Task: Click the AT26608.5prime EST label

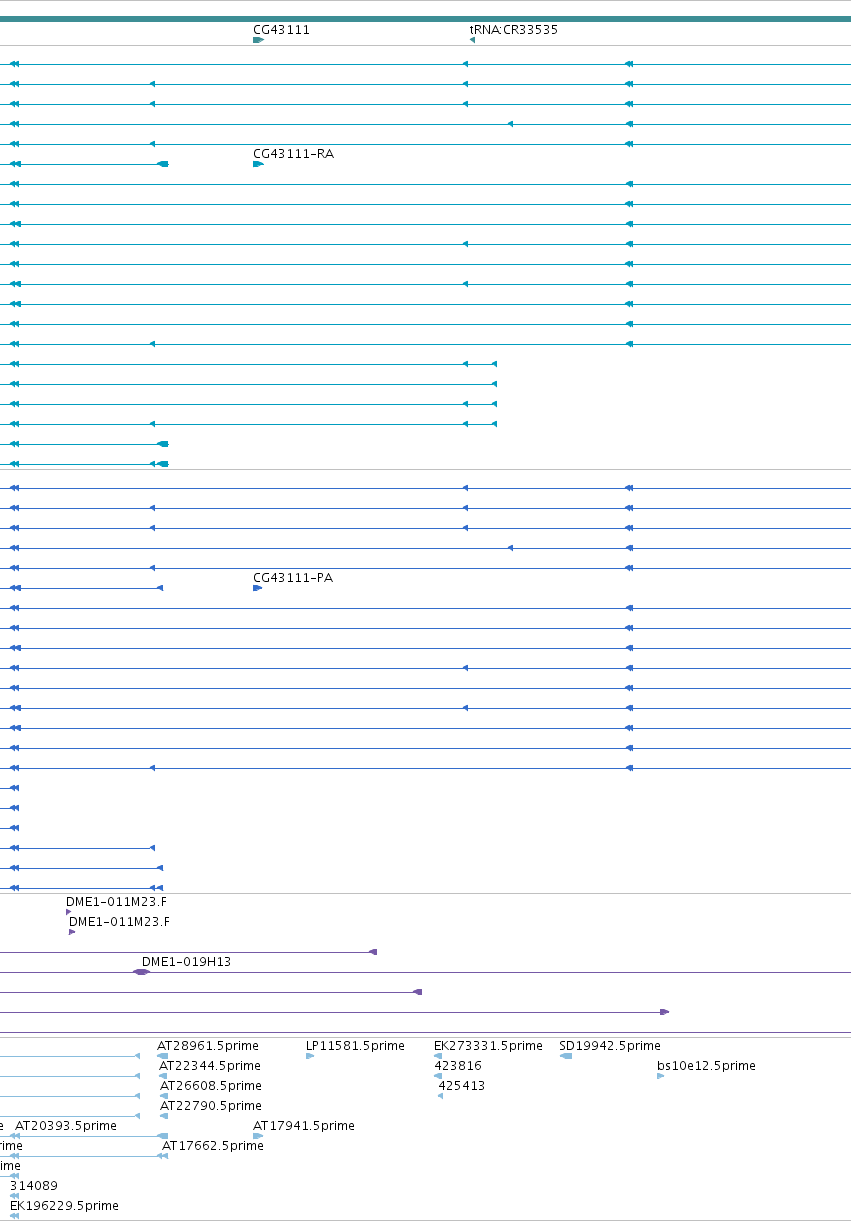Action: point(211,1086)
